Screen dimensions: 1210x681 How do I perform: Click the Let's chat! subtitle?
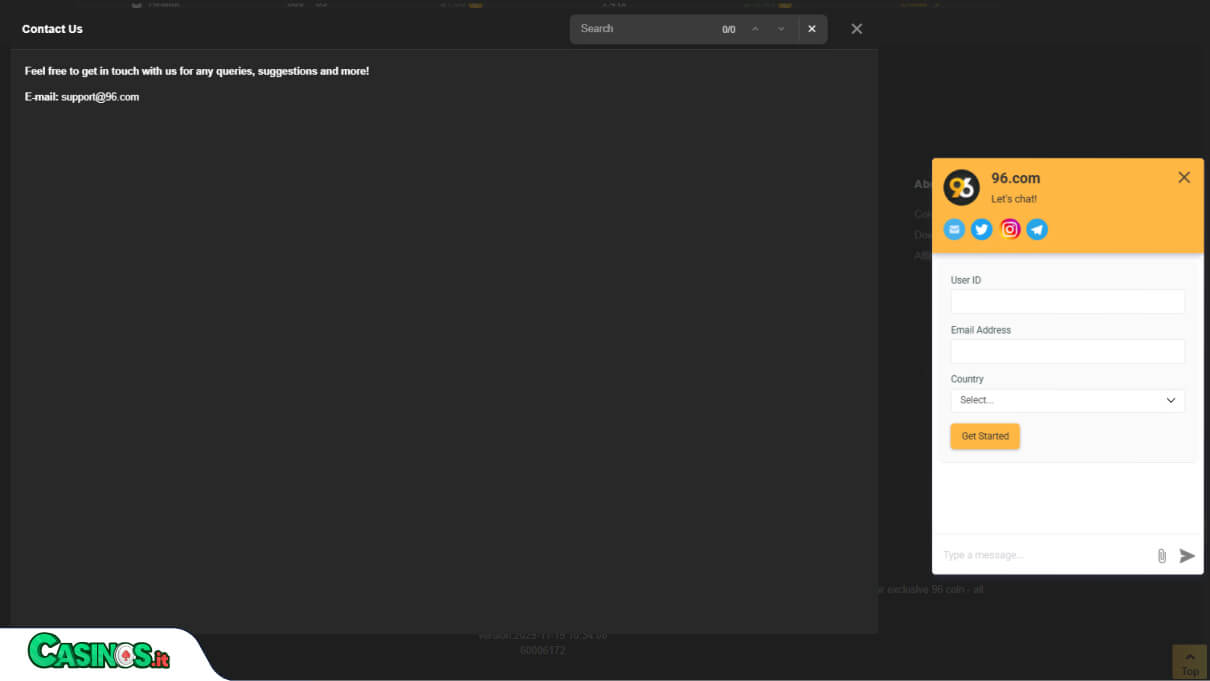[x=1014, y=199]
